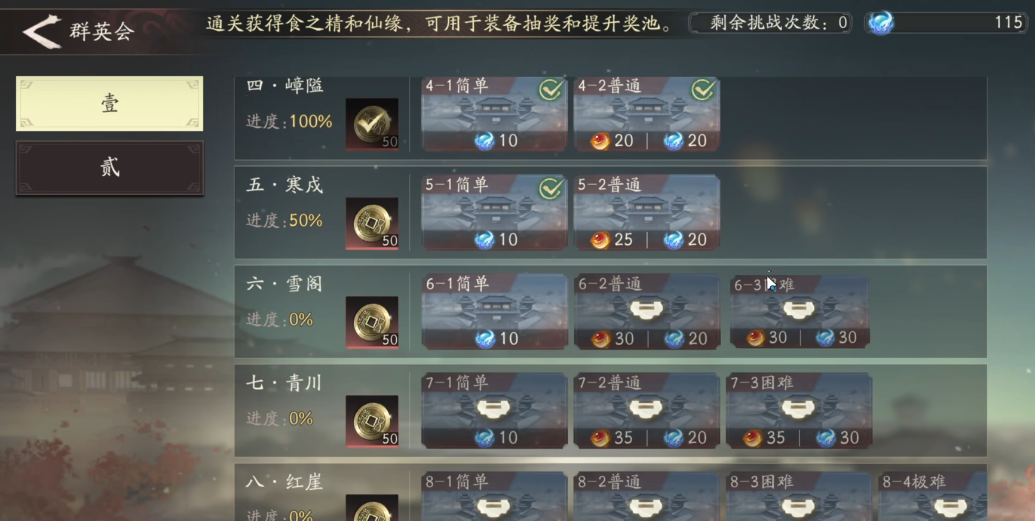Switch to the 贰 tab

110,168
